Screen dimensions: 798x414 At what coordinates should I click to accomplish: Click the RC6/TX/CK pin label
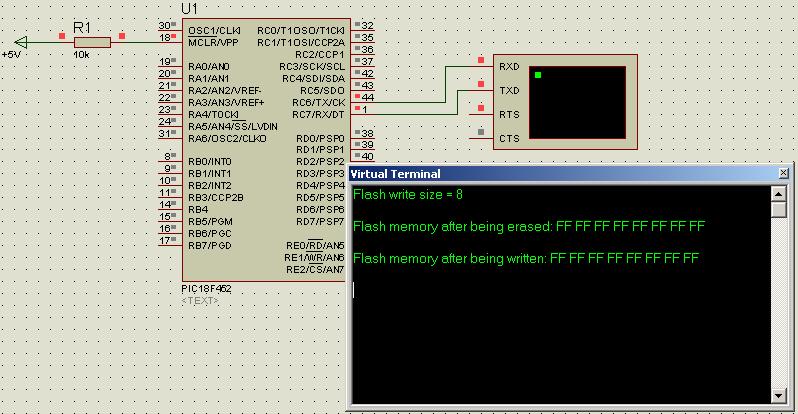[x=317, y=102]
